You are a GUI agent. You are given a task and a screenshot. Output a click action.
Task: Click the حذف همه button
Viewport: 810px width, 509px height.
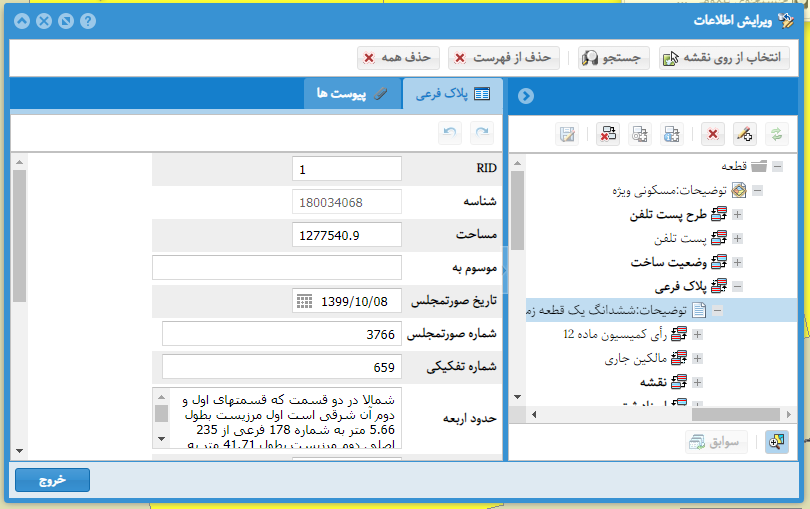[398, 58]
